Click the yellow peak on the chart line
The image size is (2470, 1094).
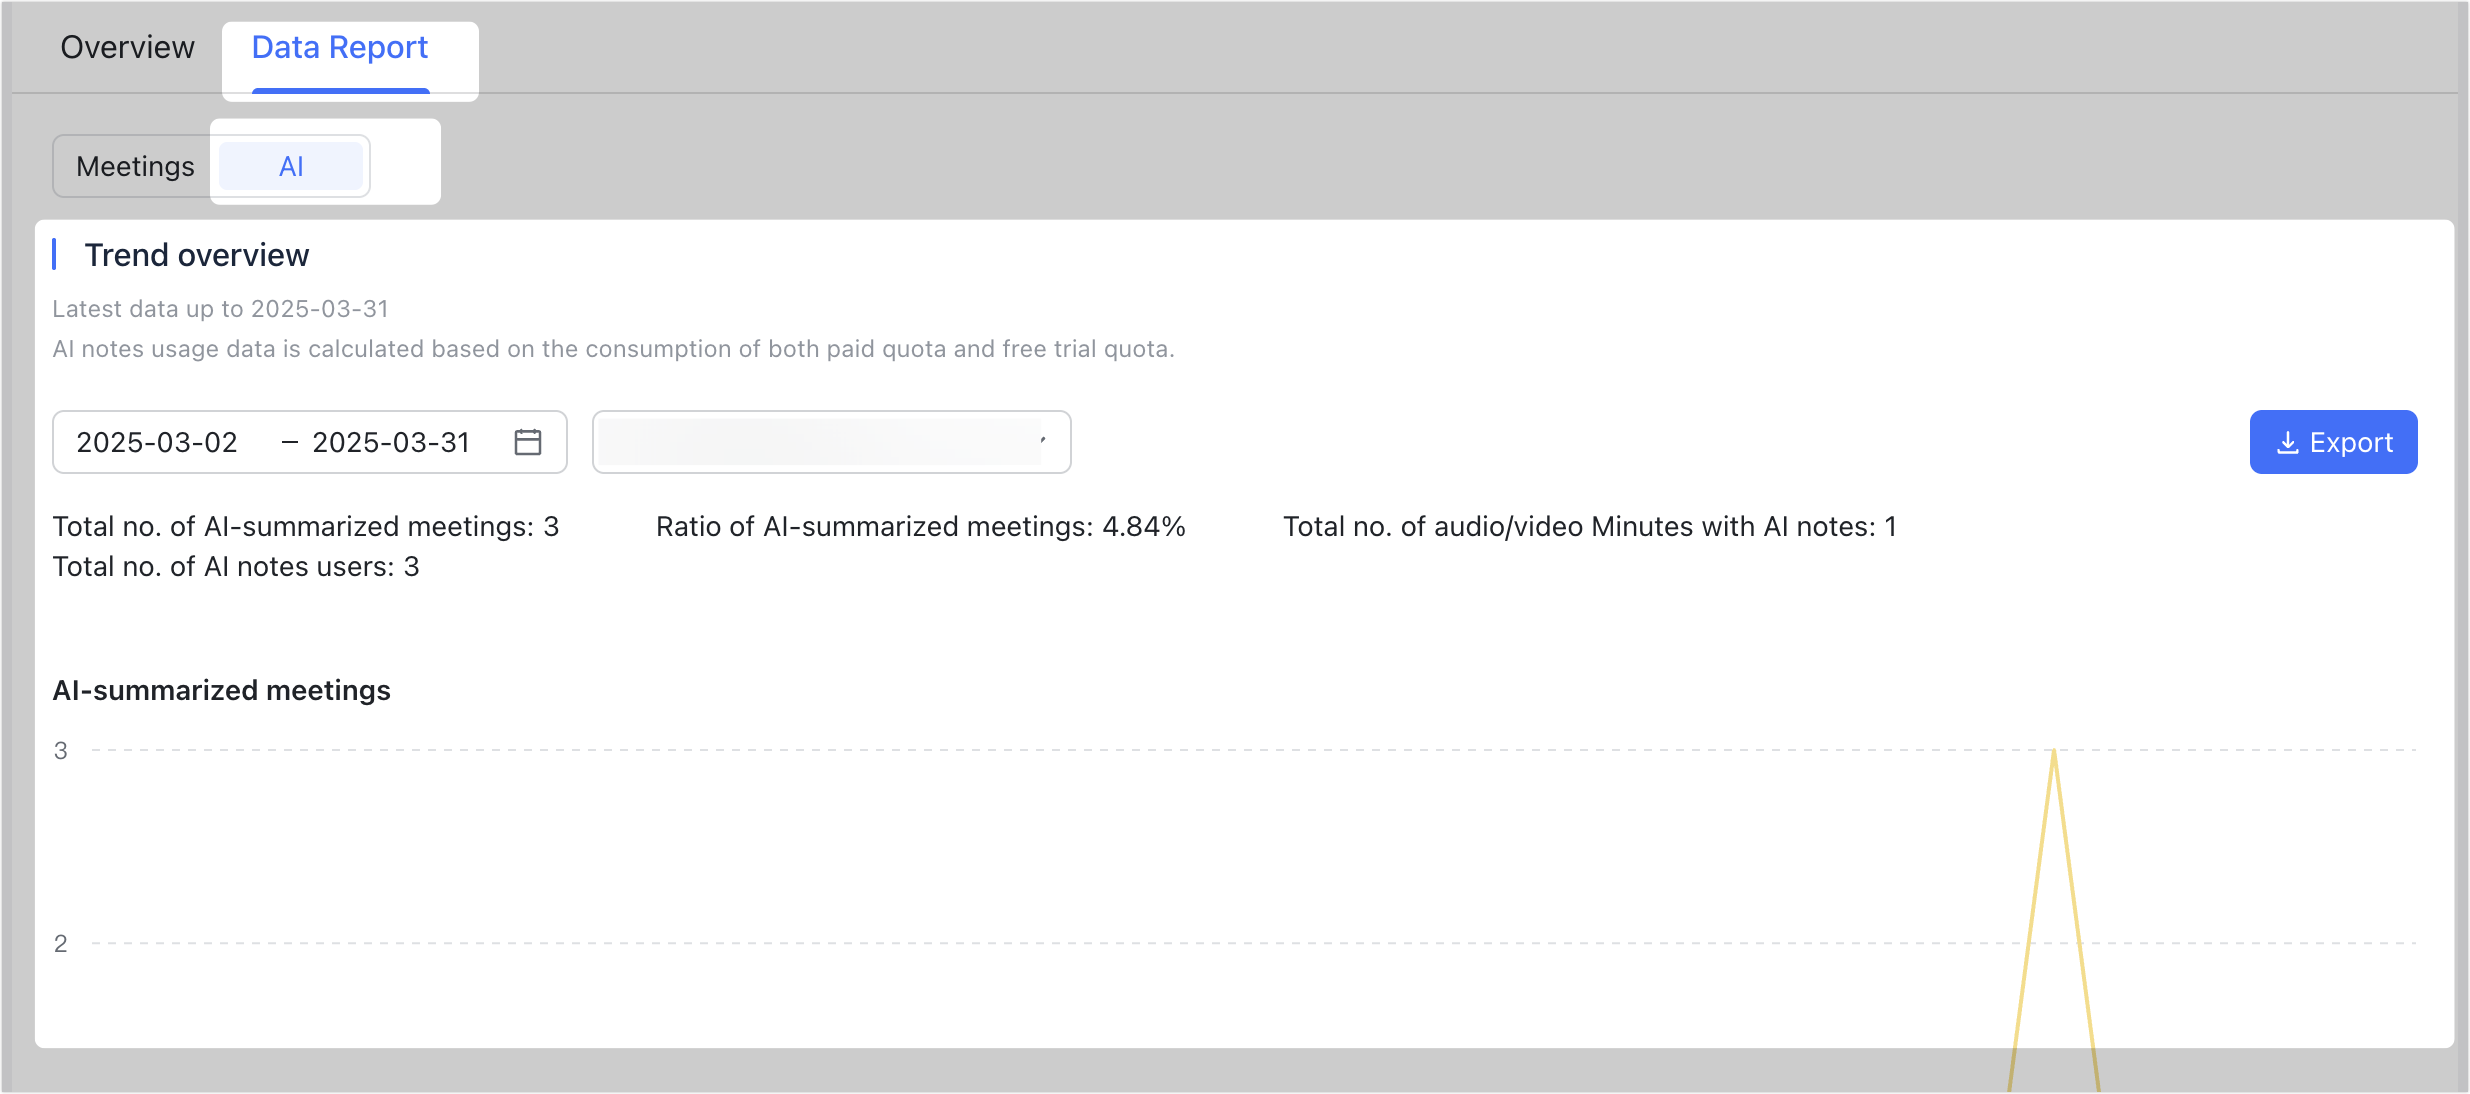2054,752
